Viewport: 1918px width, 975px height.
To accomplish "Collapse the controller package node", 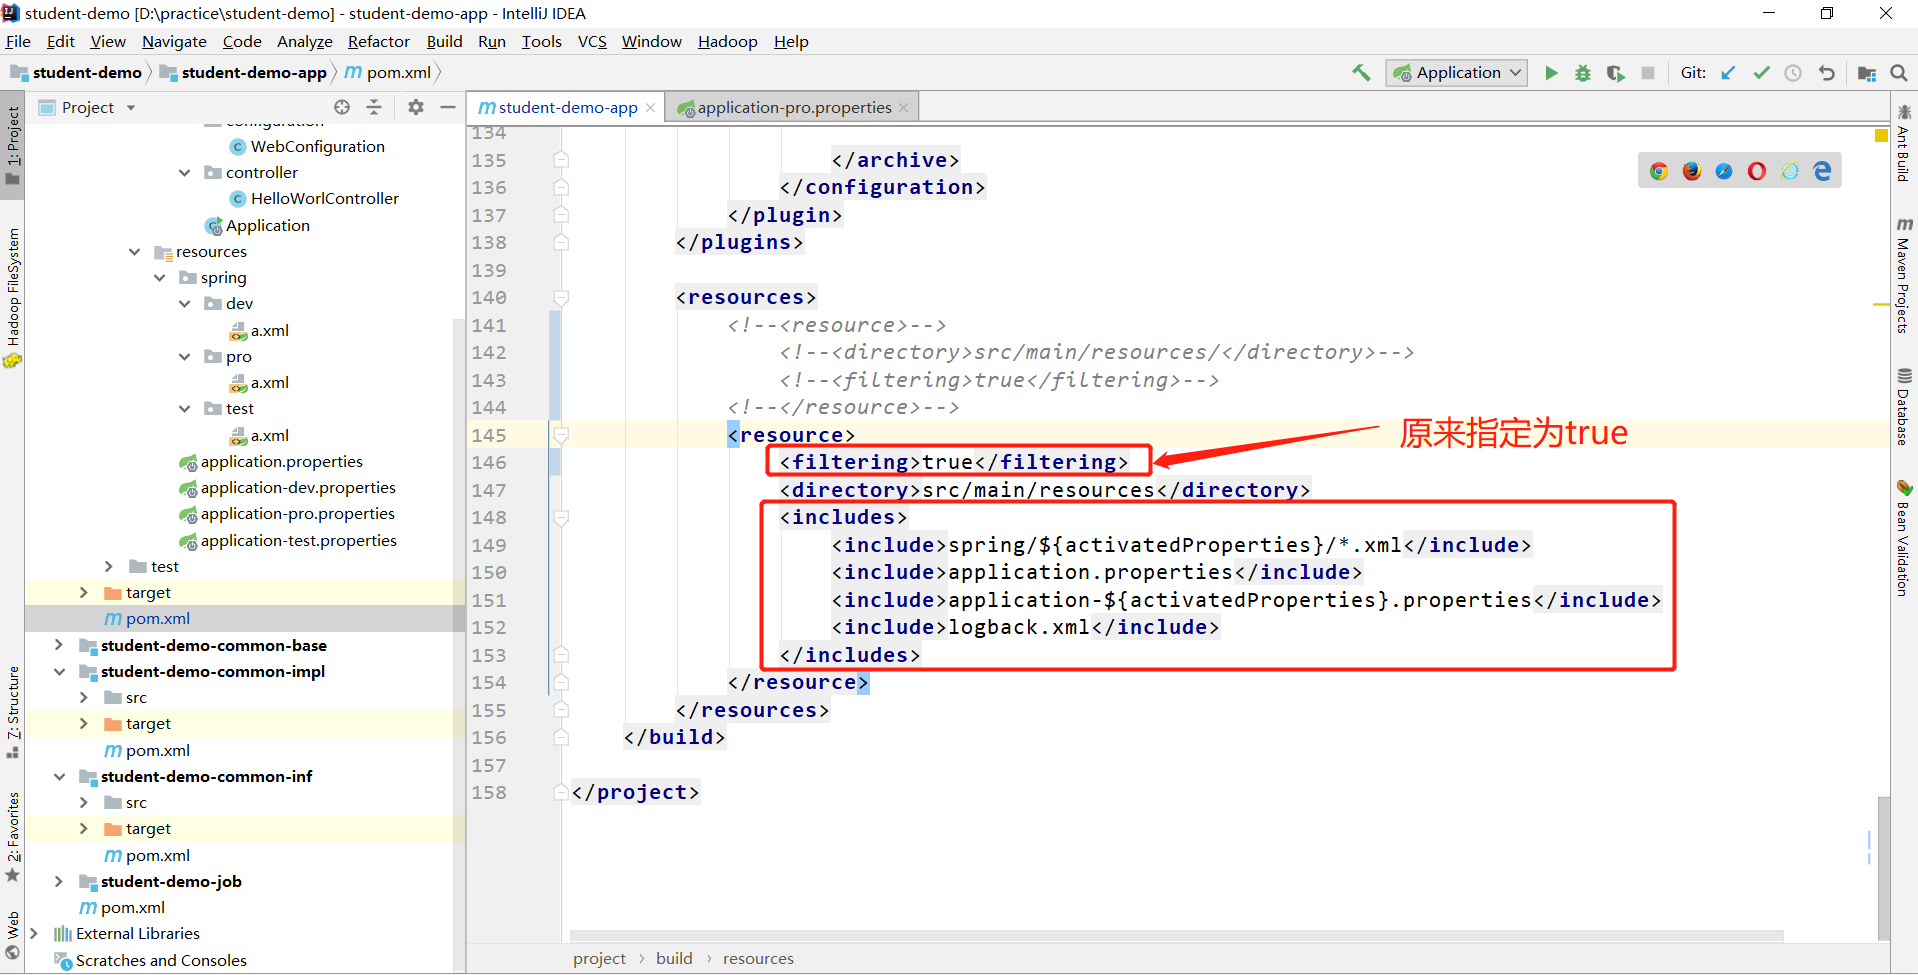I will (x=184, y=172).
